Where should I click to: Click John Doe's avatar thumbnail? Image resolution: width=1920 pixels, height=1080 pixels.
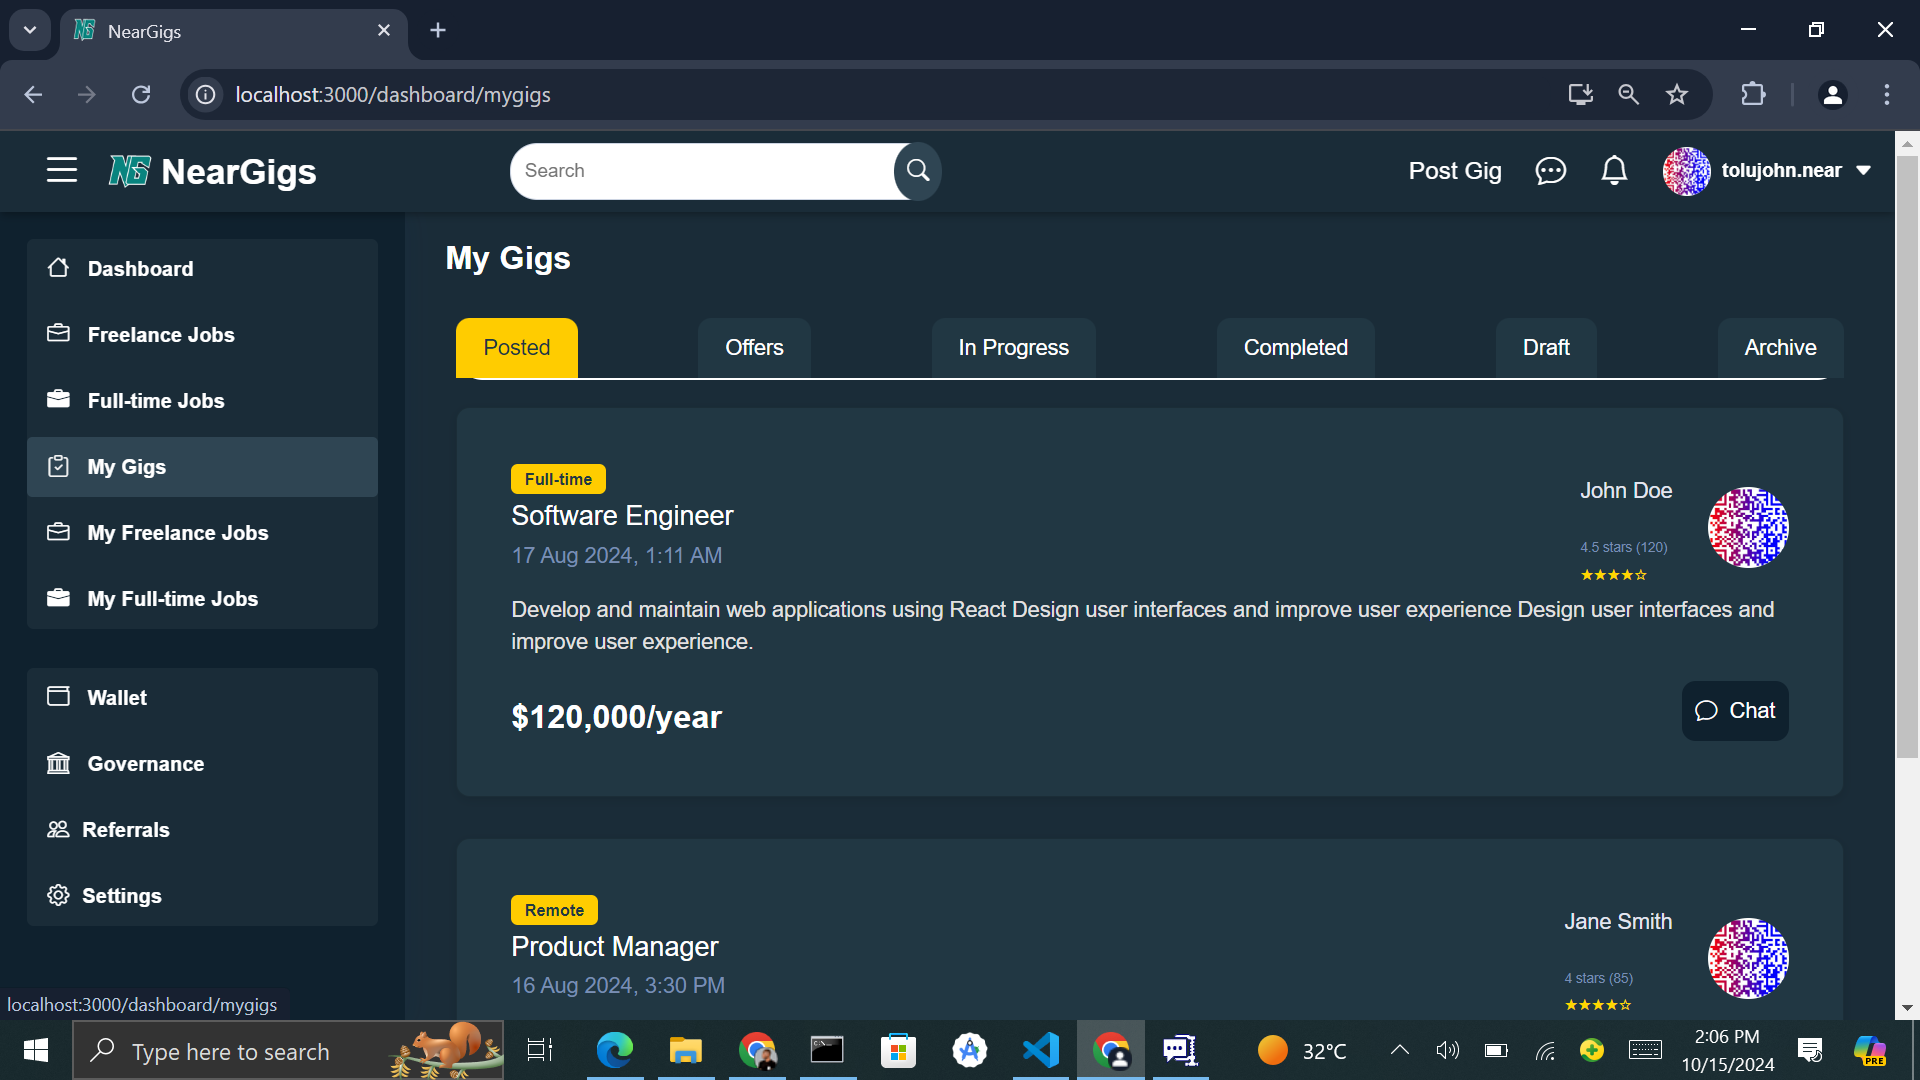[x=1747, y=527]
